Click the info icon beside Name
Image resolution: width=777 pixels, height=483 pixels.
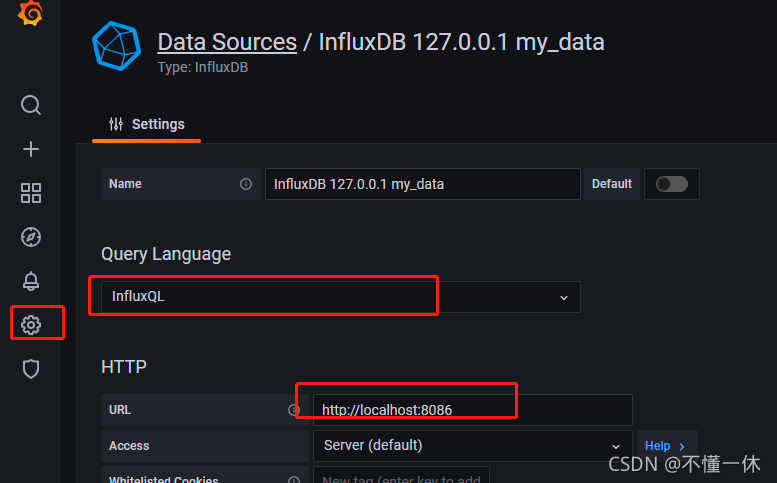pyautogui.click(x=246, y=184)
